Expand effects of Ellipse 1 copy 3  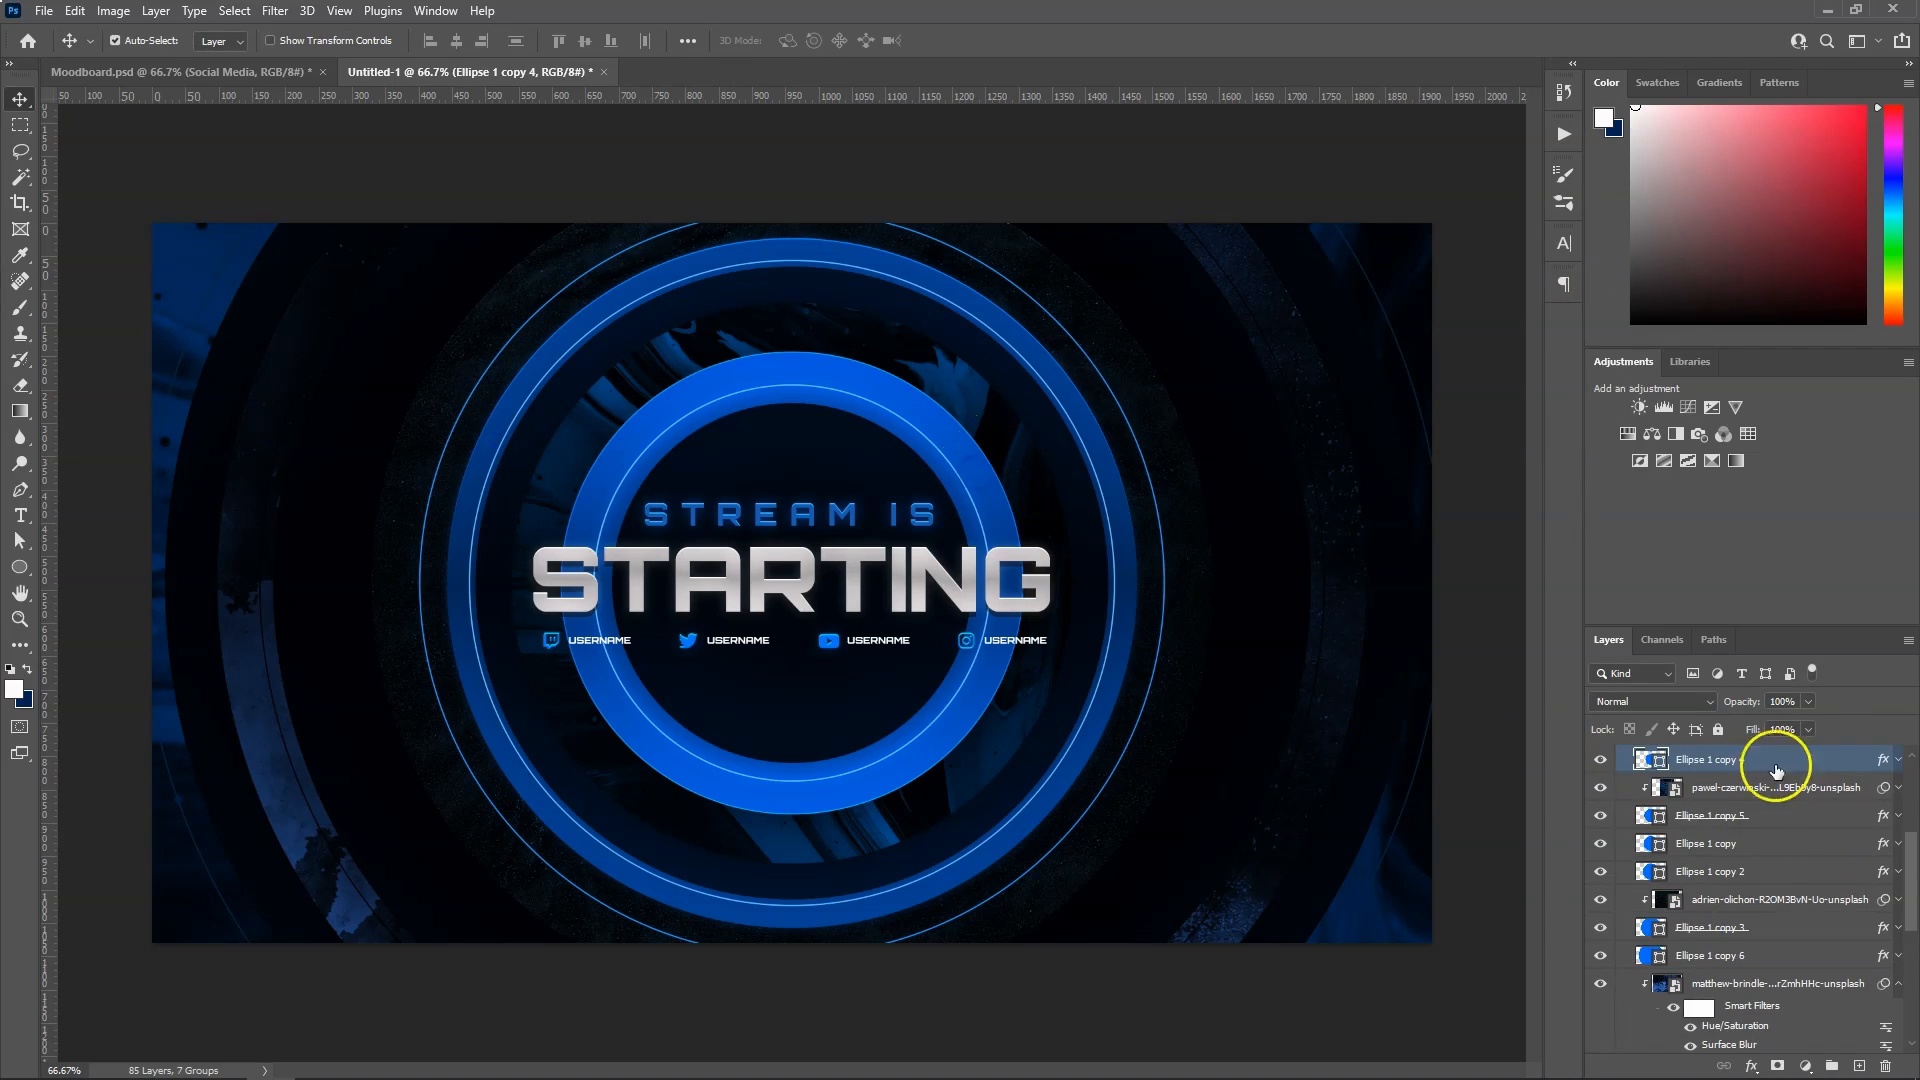[1899, 928]
